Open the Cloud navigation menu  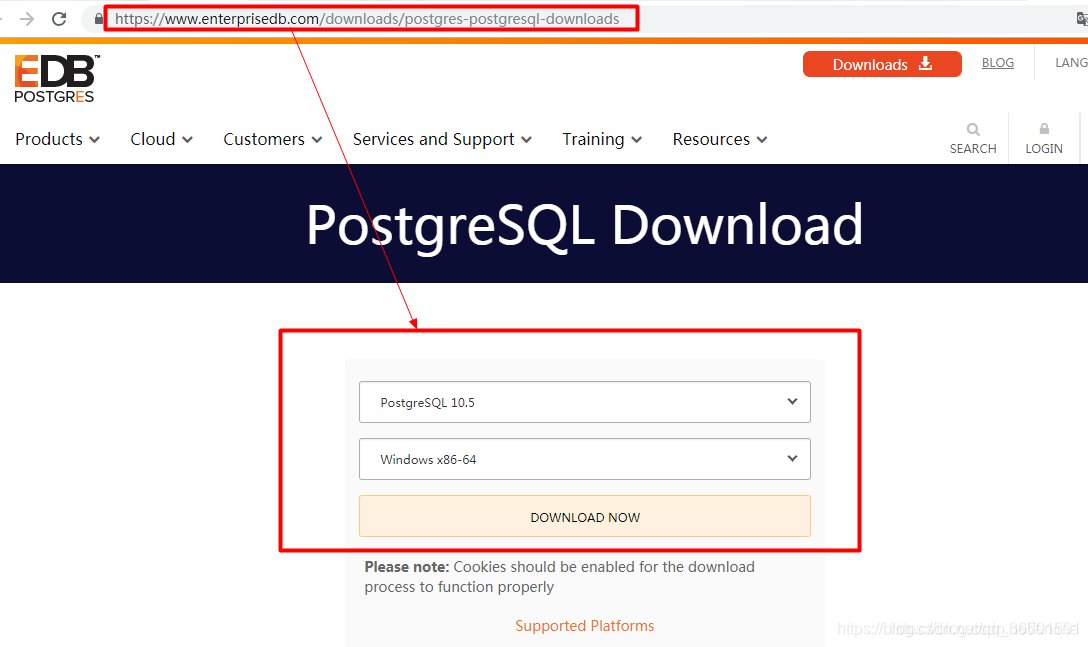pos(153,139)
